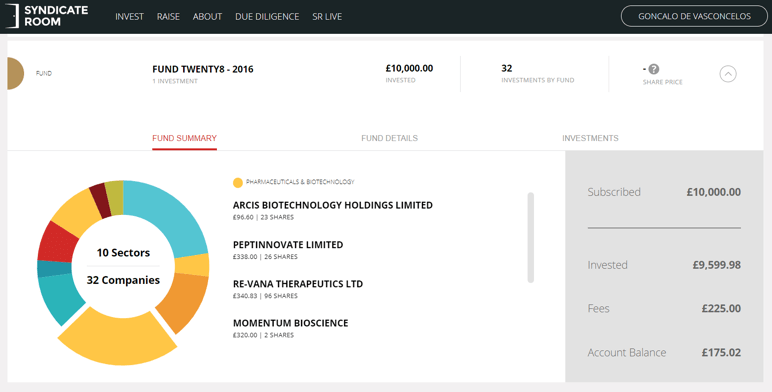Open Momentum Bioscience holding

click(x=290, y=324)
